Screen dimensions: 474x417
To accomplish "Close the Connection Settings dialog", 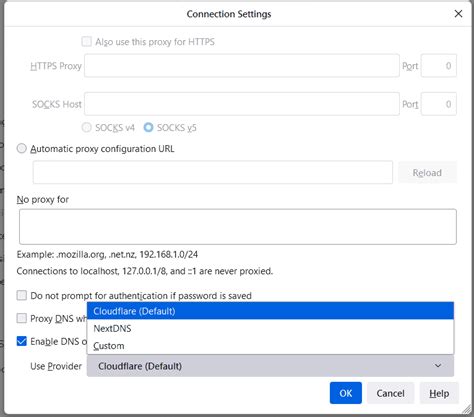I will (x=458, y=14).
